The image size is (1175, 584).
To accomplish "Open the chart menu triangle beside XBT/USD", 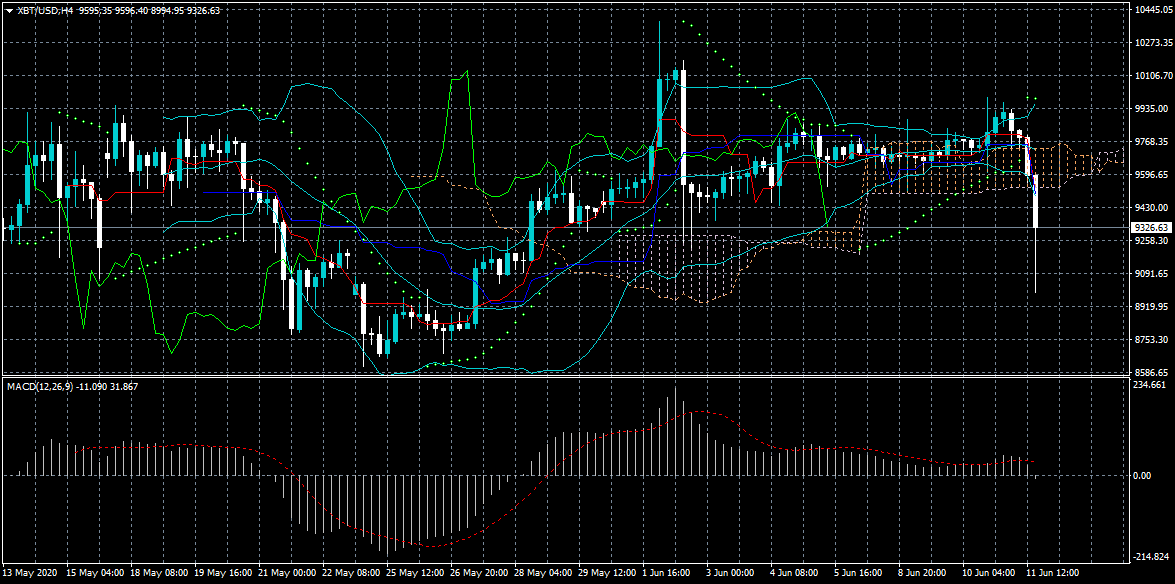I will (9, 9).
